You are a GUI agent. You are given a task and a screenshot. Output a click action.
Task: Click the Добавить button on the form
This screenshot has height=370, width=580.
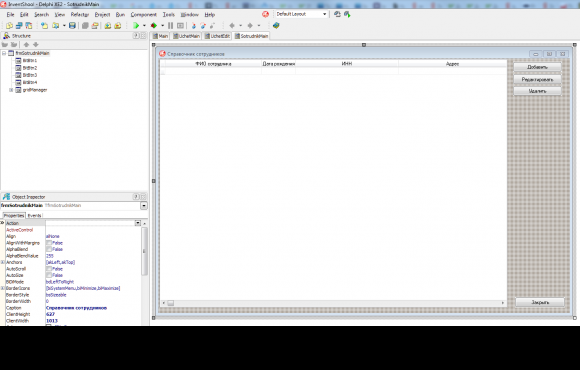[537, 67]
